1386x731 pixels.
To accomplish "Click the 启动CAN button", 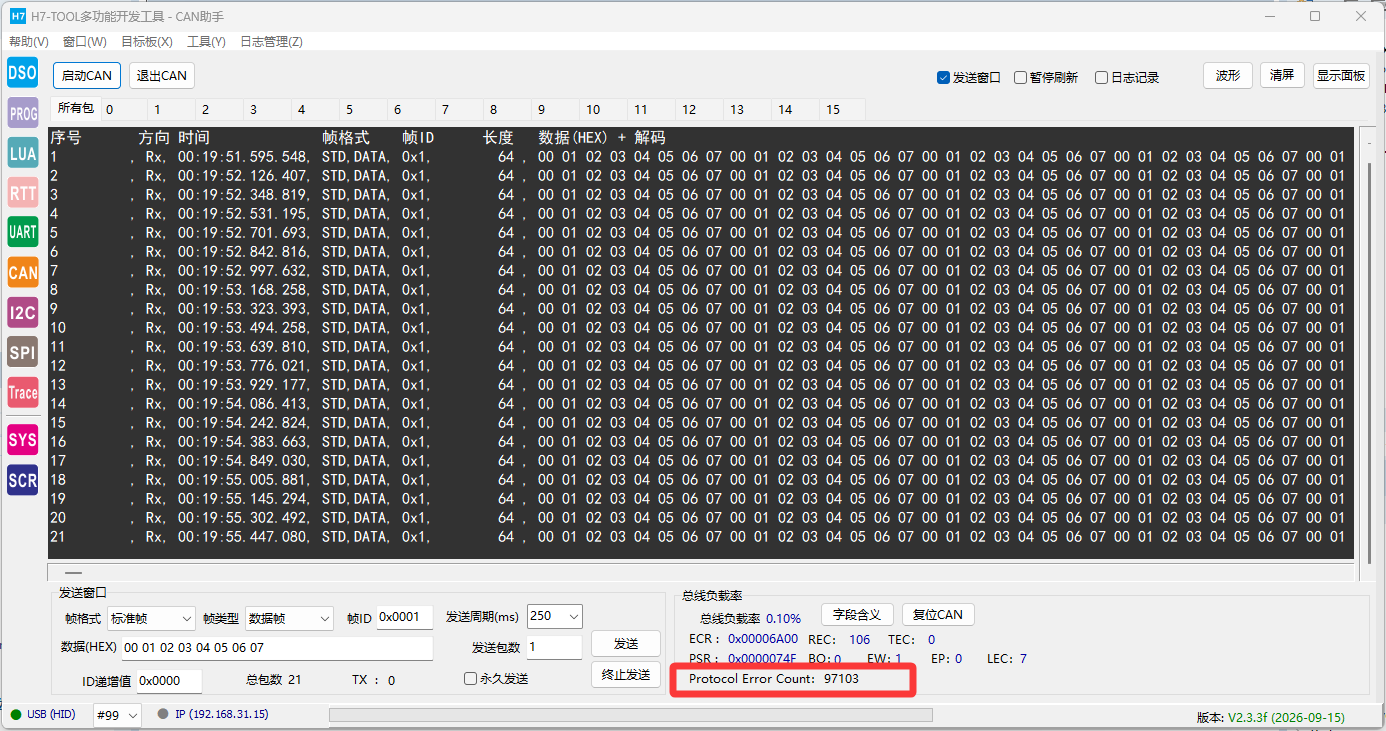I will click(x=87, y=75).
